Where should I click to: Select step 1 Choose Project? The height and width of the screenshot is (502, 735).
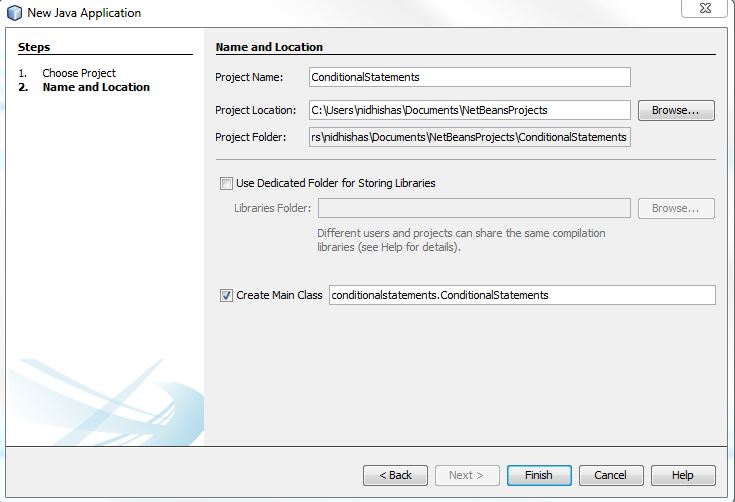79,73
